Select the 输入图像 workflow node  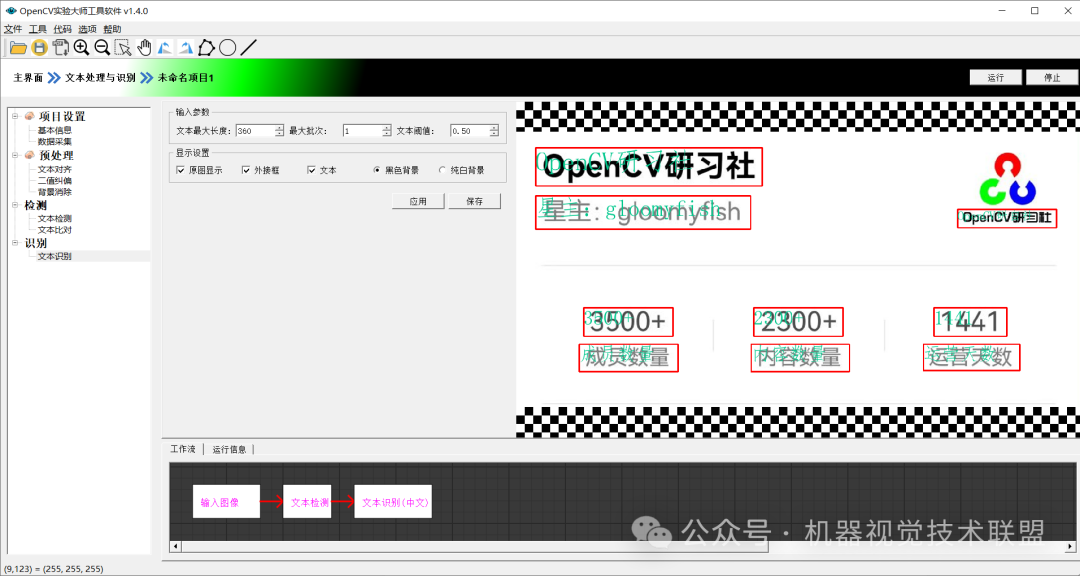tap(226, 502)
